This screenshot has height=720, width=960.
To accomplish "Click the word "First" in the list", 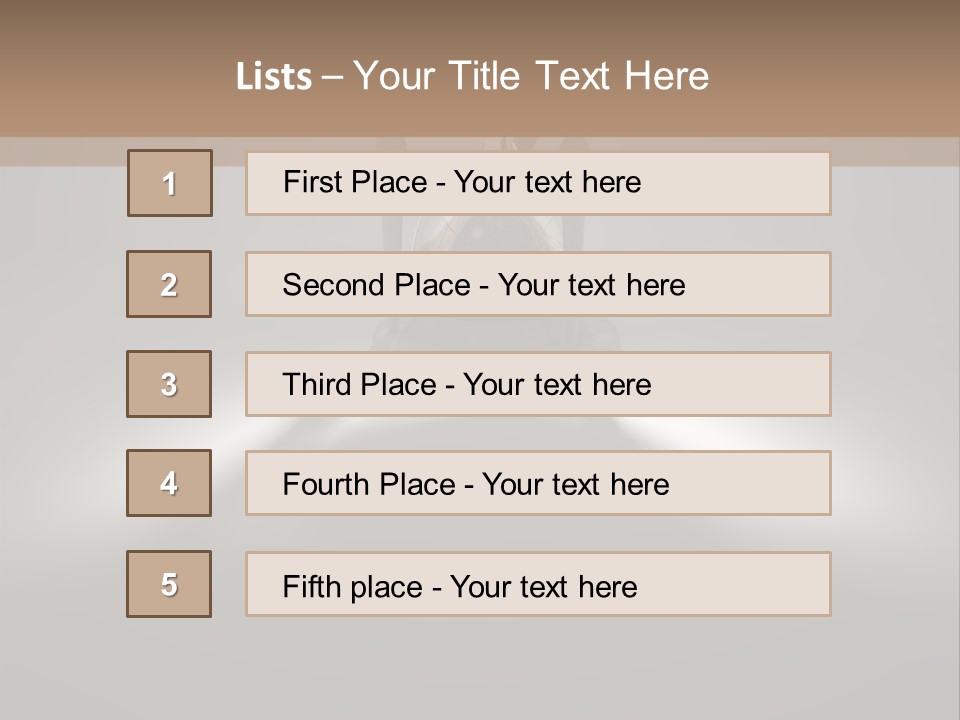I will click(x=310, y=182).
